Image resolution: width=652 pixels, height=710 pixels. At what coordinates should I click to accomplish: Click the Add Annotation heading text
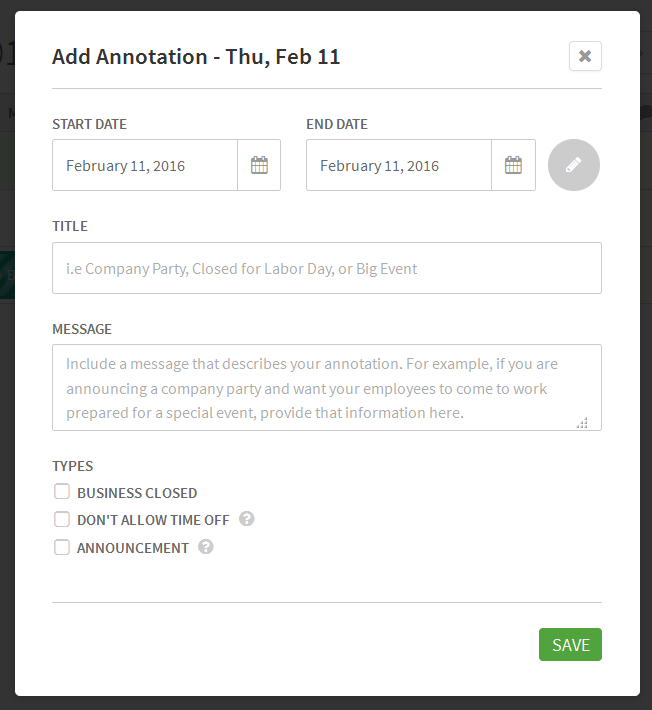point(196,57)
